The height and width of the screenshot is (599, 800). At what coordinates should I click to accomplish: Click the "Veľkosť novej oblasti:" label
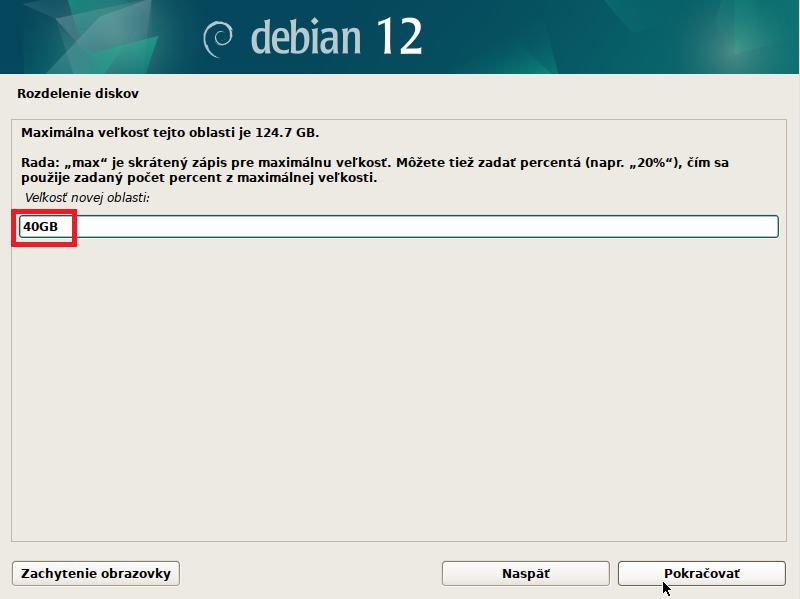coord(87,198)
